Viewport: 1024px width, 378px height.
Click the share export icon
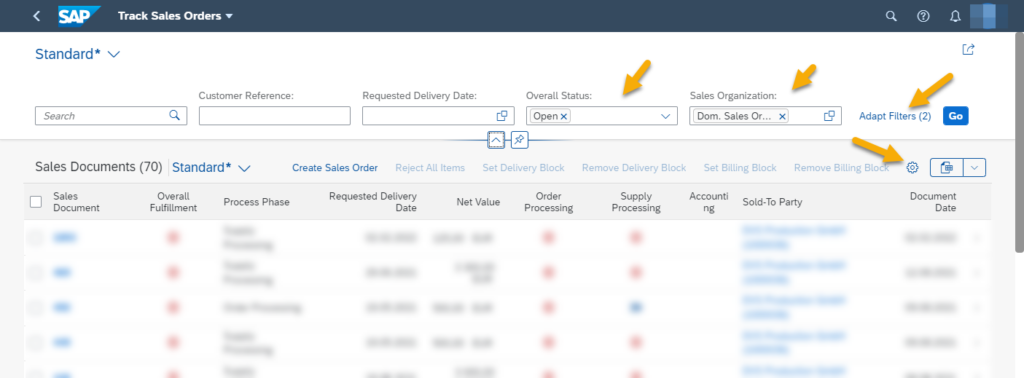[968, 50]
